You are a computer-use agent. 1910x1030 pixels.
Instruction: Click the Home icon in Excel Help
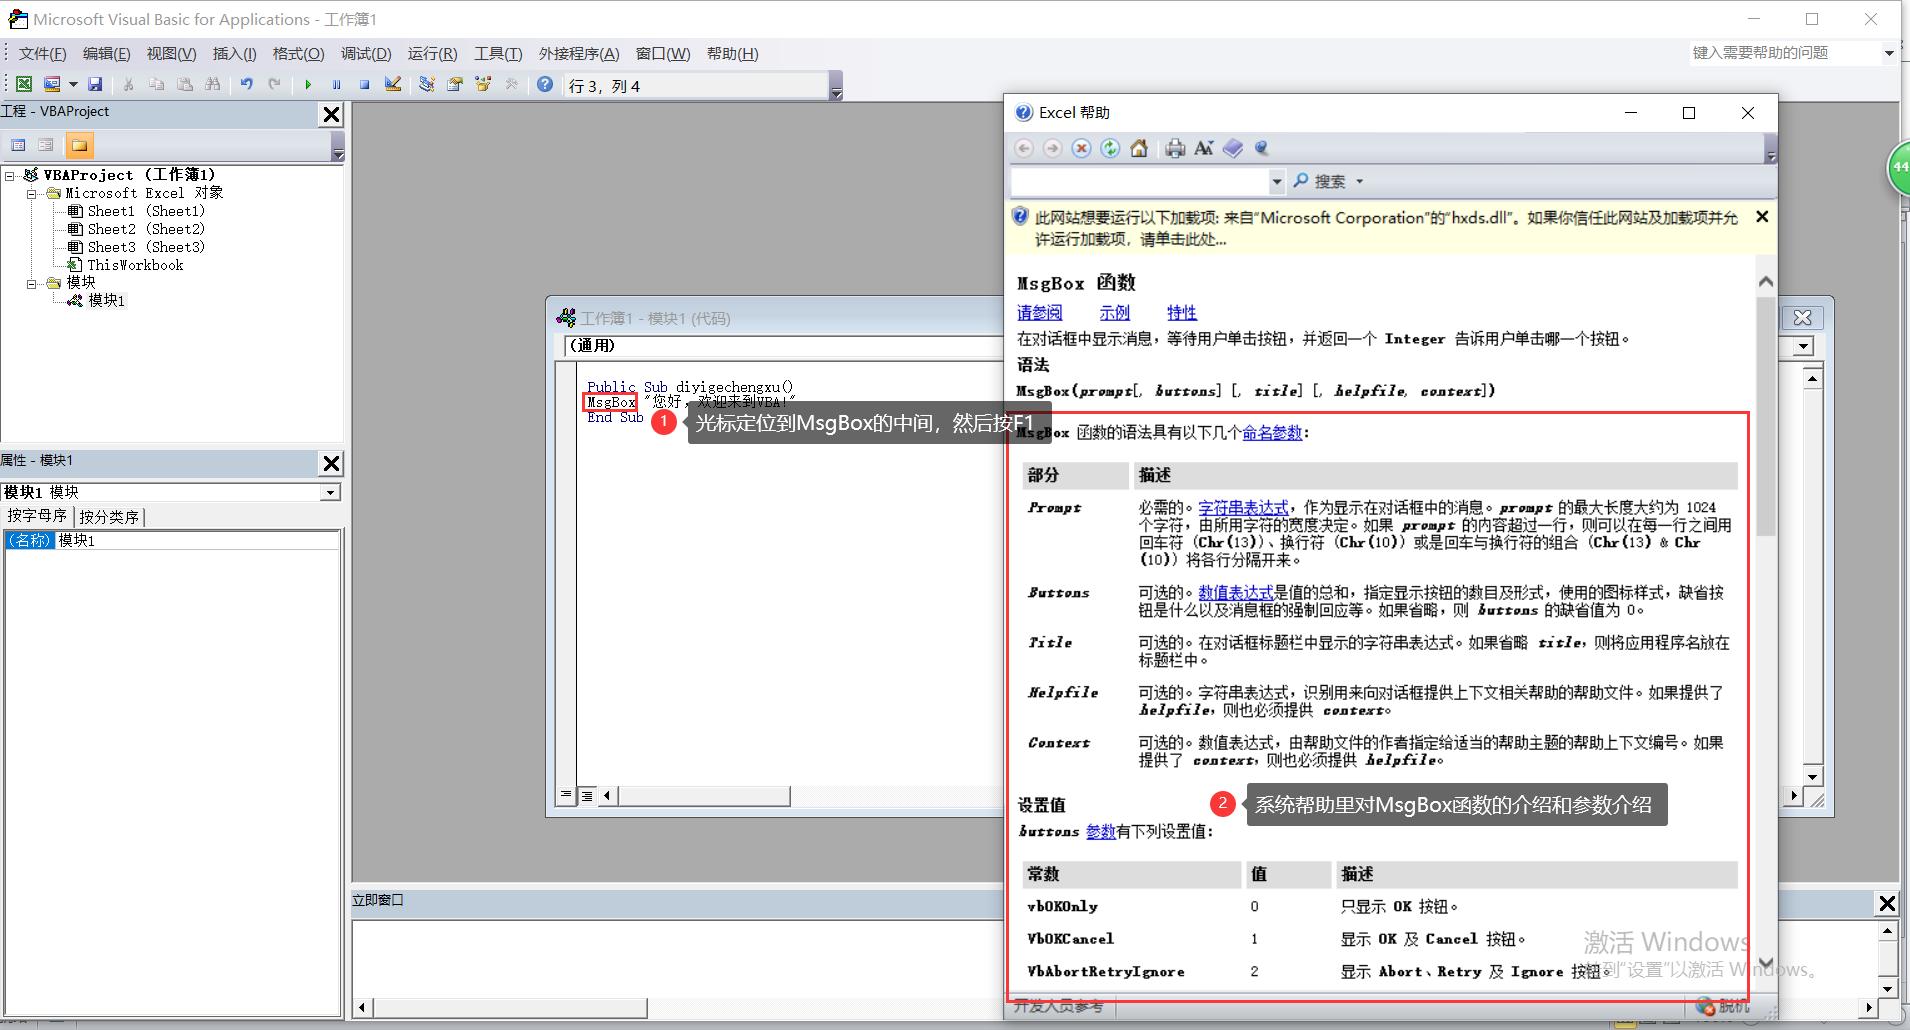(x=1138, y=148)
